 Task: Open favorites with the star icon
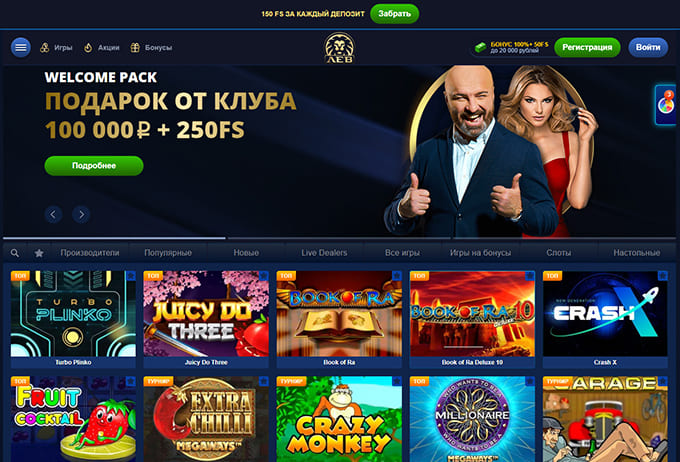point(39,253)
